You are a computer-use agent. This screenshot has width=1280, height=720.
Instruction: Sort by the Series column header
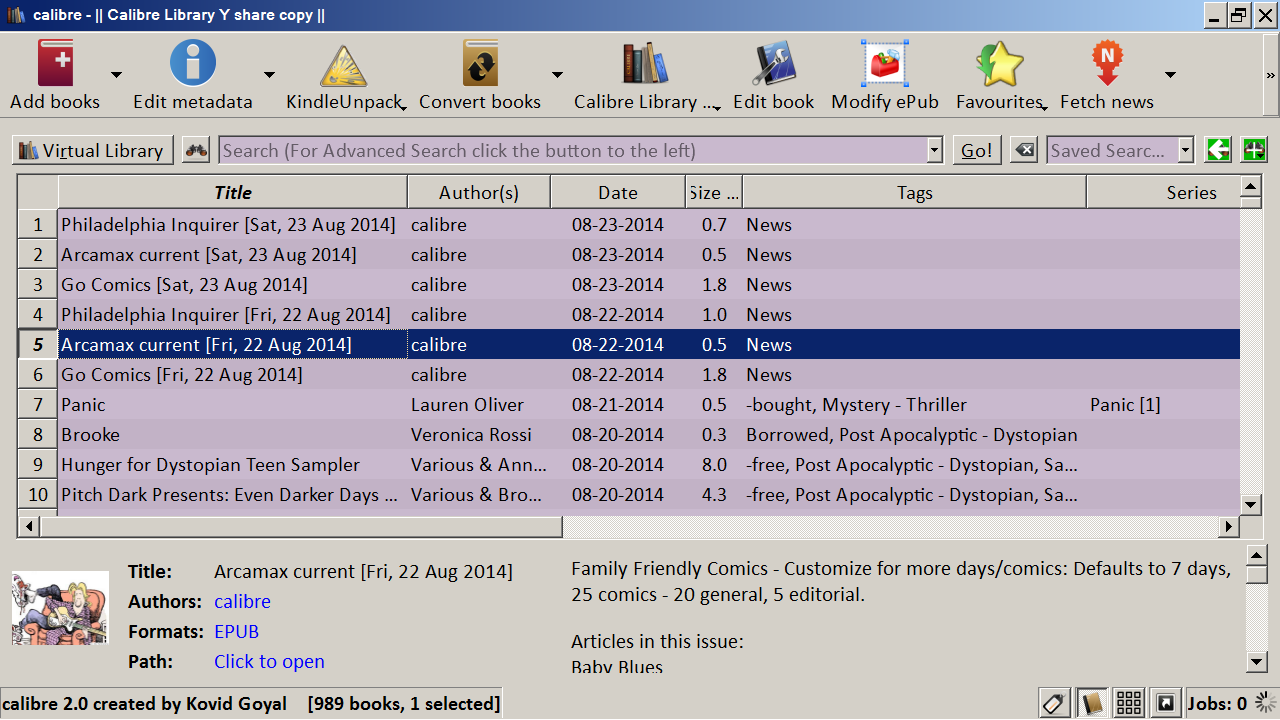(1163, 192)
